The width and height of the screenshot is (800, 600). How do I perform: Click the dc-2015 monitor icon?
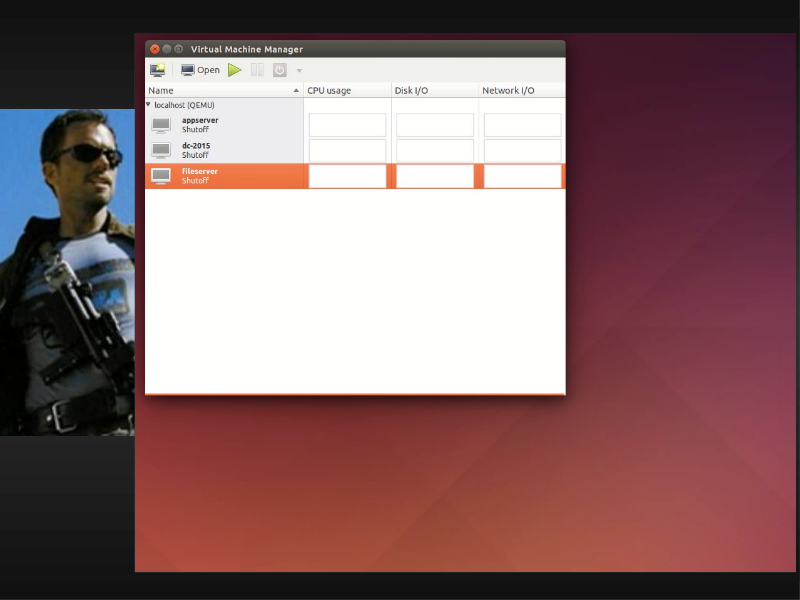pyautogui.click(x=161, y=151)
